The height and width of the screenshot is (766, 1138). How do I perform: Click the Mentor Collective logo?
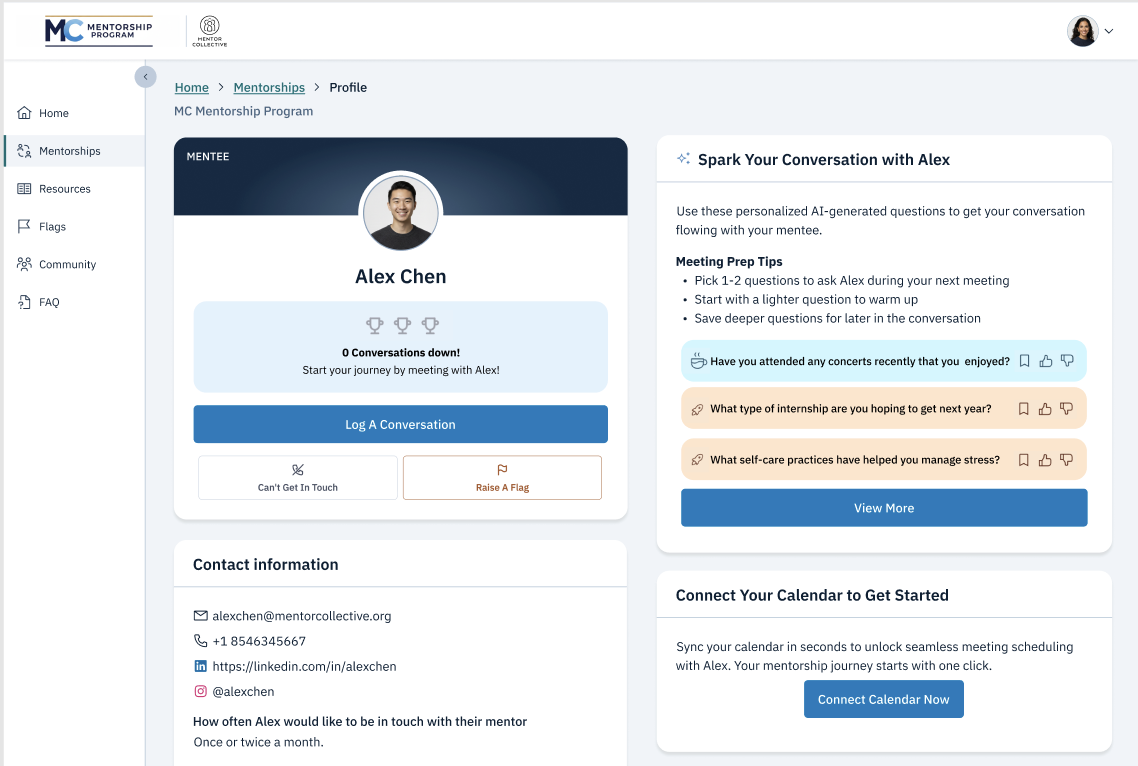[x=210, y=31]
